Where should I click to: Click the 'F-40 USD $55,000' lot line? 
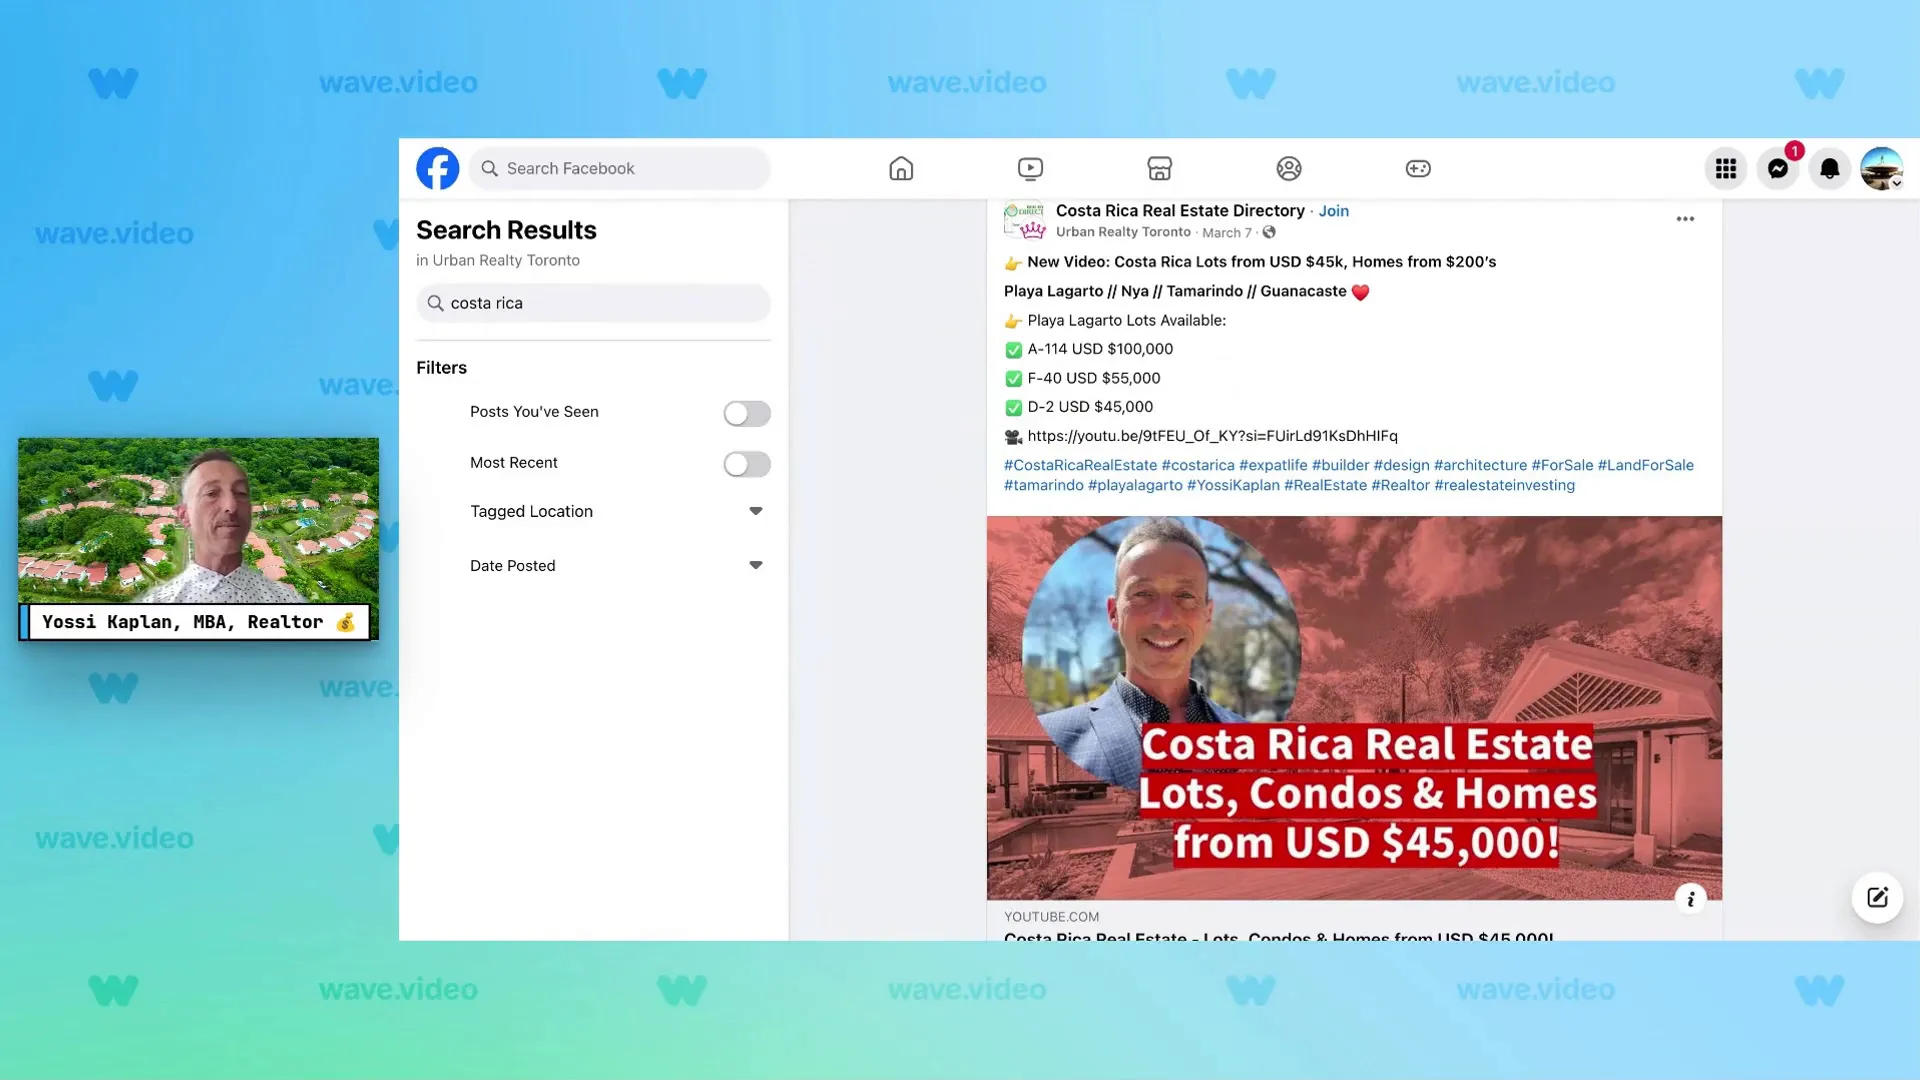1094,378
